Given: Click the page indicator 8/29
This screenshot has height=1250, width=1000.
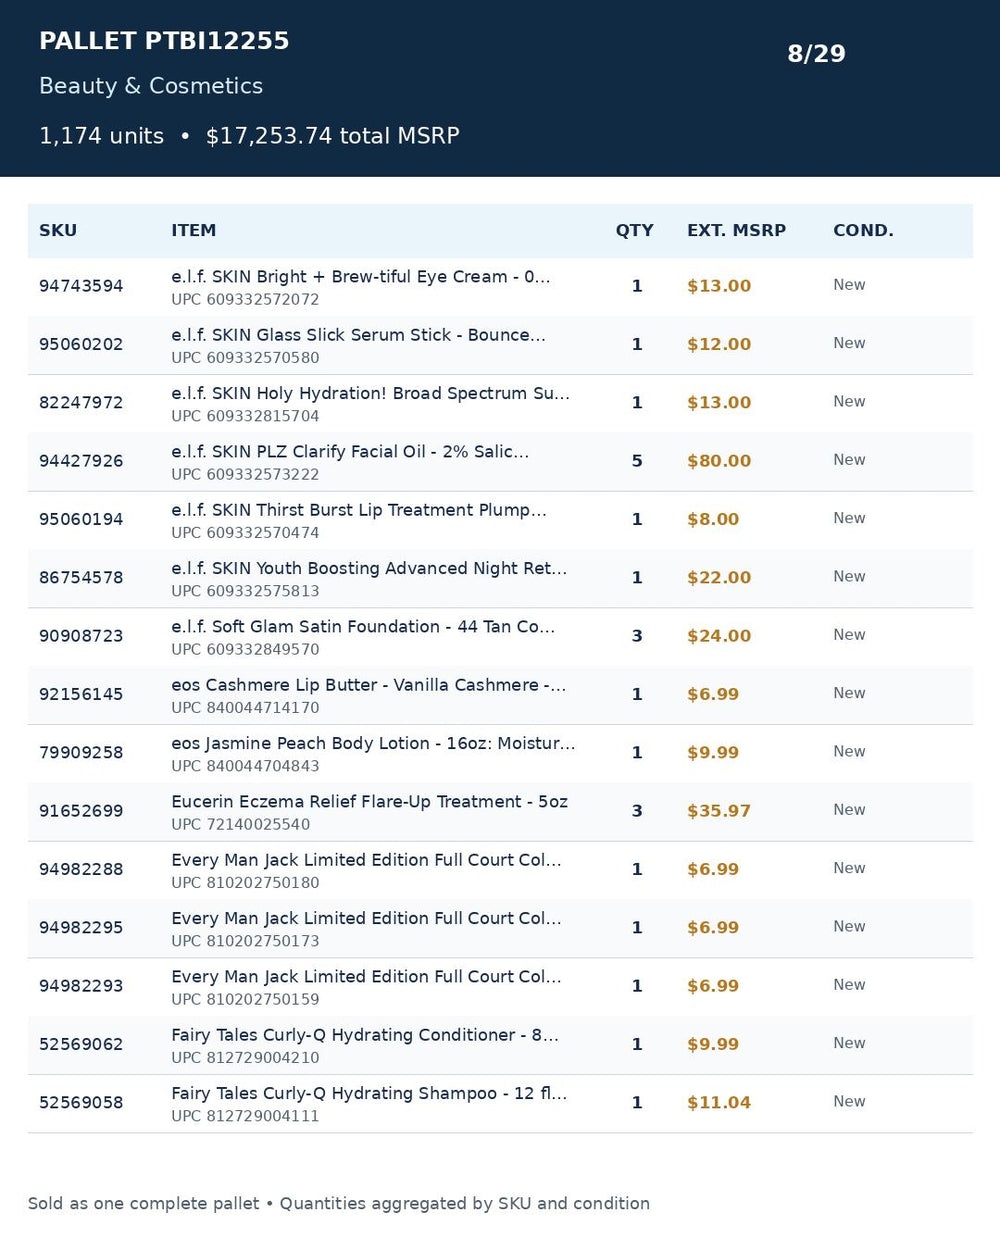Looking at the screenshot, I should 816,54.
